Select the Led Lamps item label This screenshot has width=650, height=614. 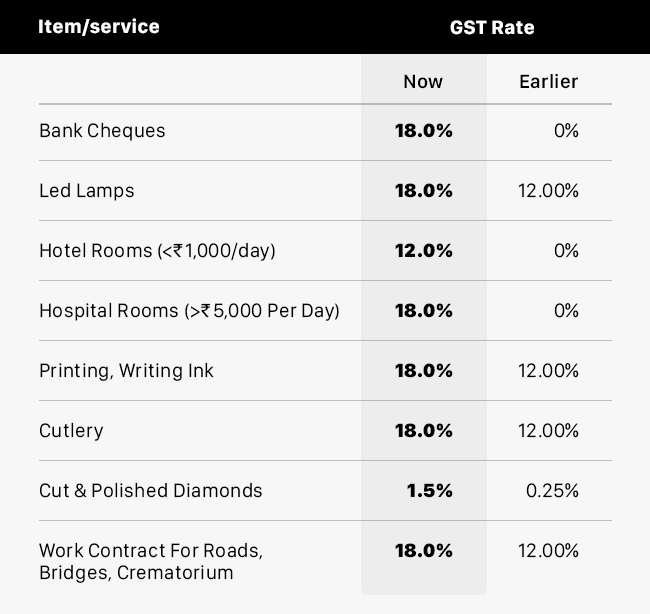click(86, 191)
